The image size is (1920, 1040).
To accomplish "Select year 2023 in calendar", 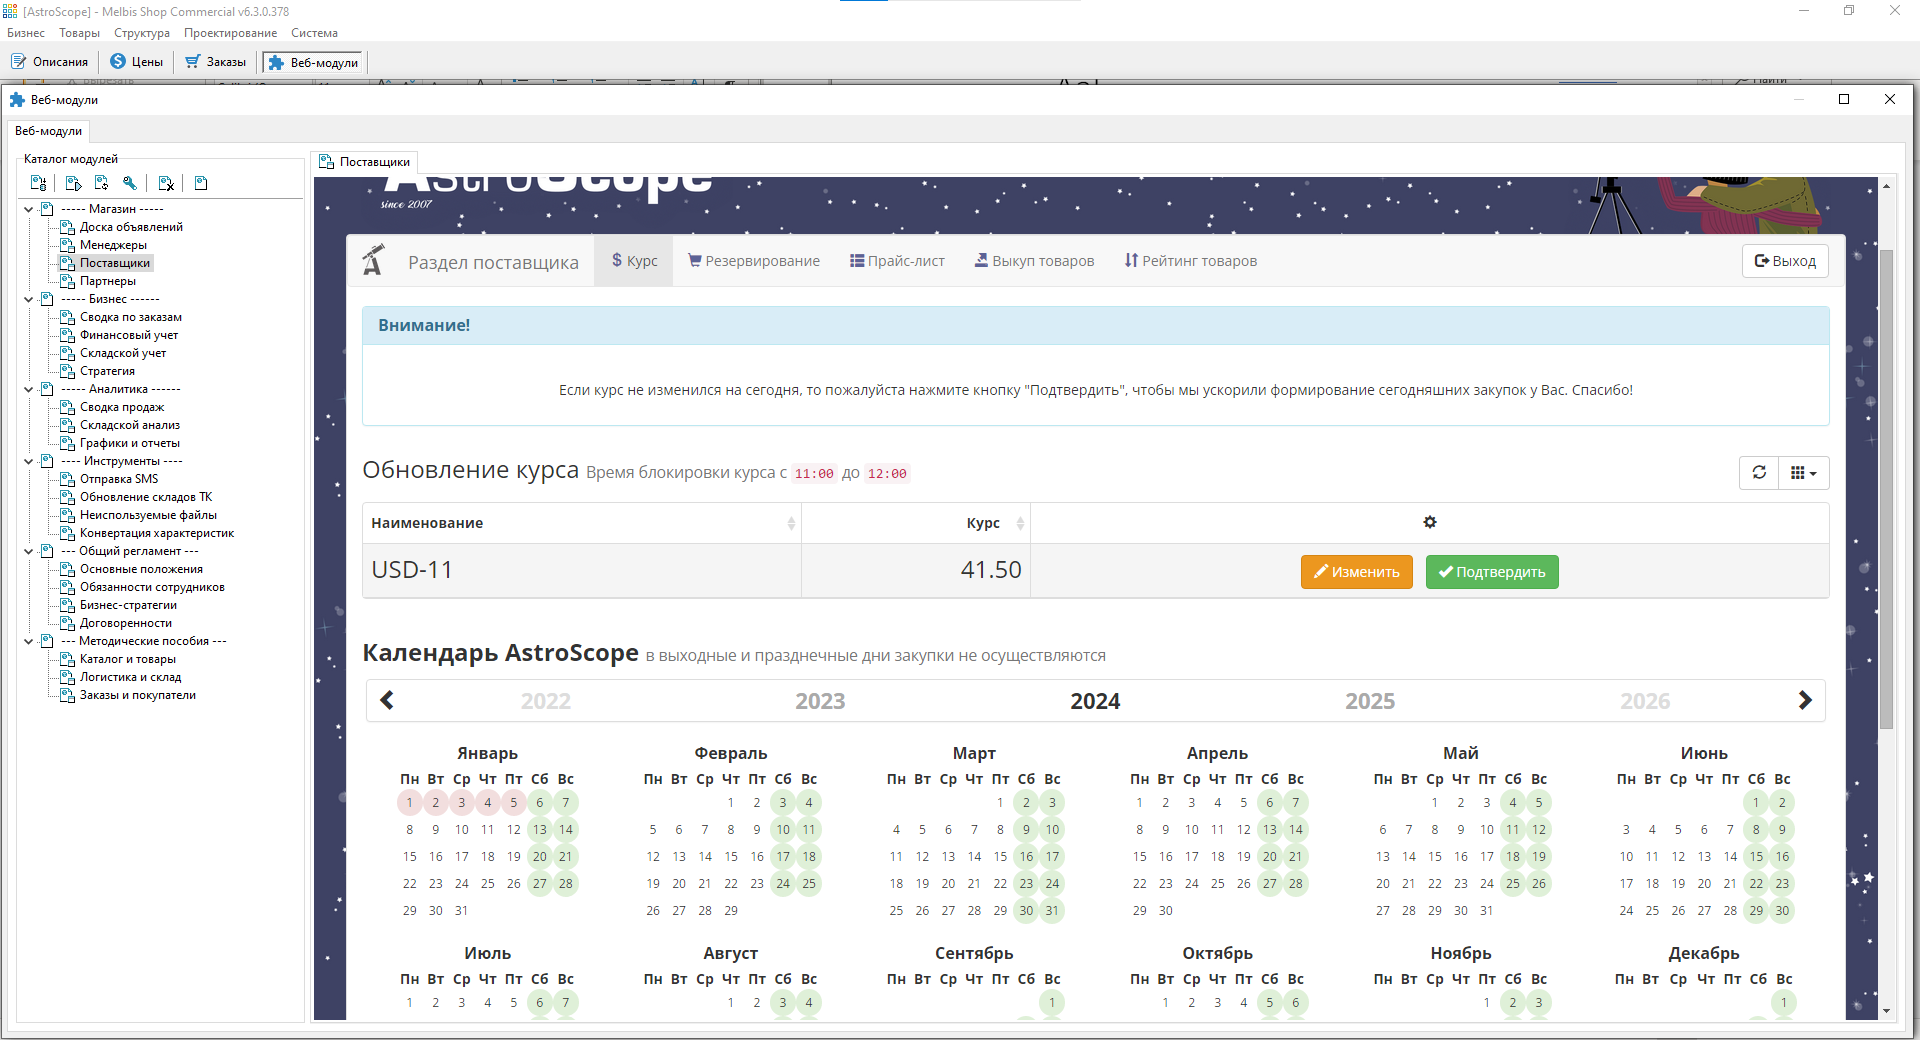I will point(820,701).
